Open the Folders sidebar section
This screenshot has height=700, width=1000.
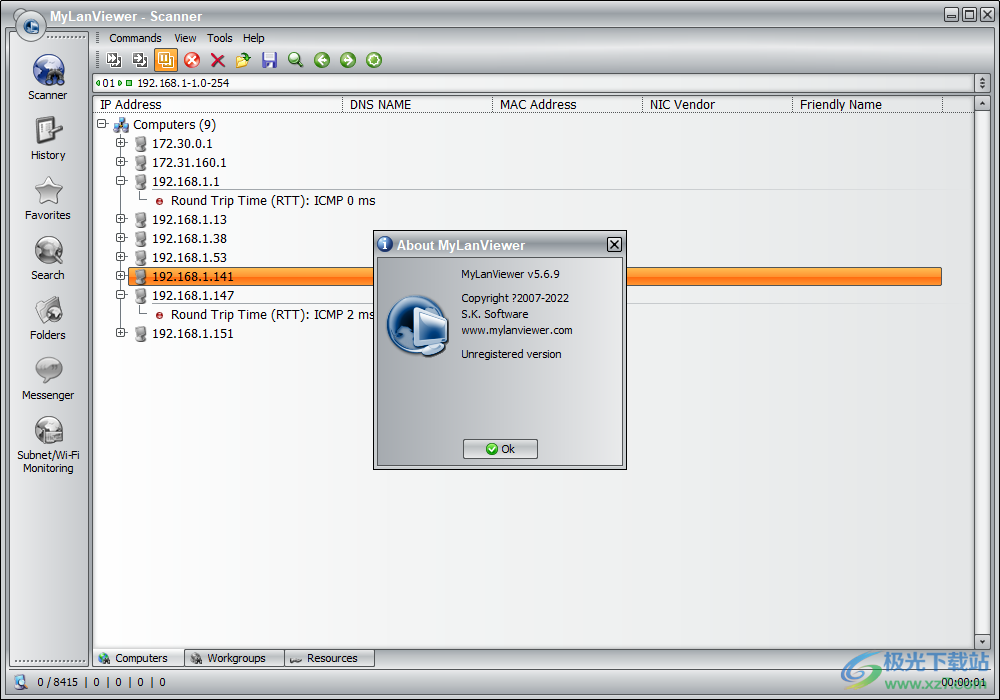(48, 318)
